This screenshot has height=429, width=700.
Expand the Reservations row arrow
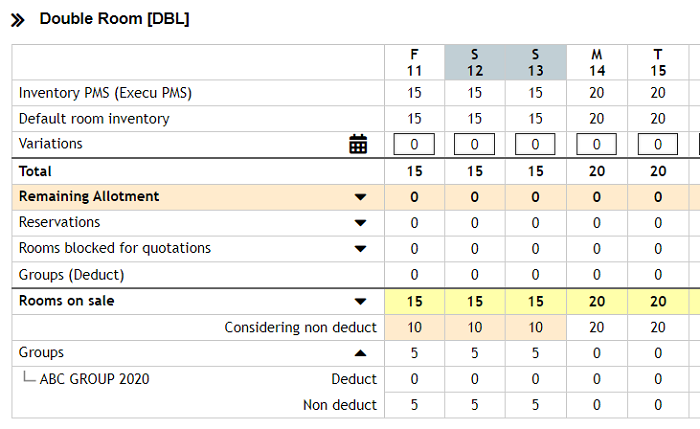[x=360, y=223]
